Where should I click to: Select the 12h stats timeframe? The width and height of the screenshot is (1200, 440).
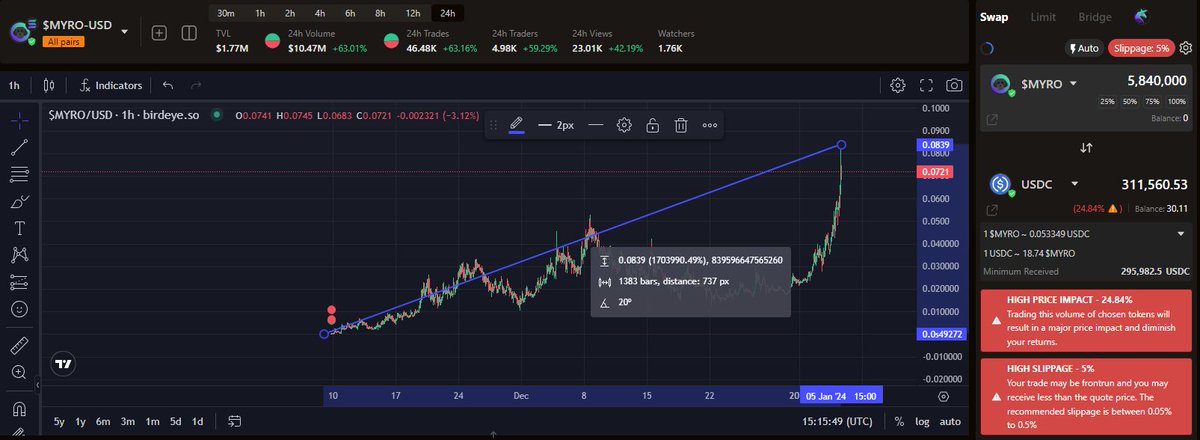point(412,13)
